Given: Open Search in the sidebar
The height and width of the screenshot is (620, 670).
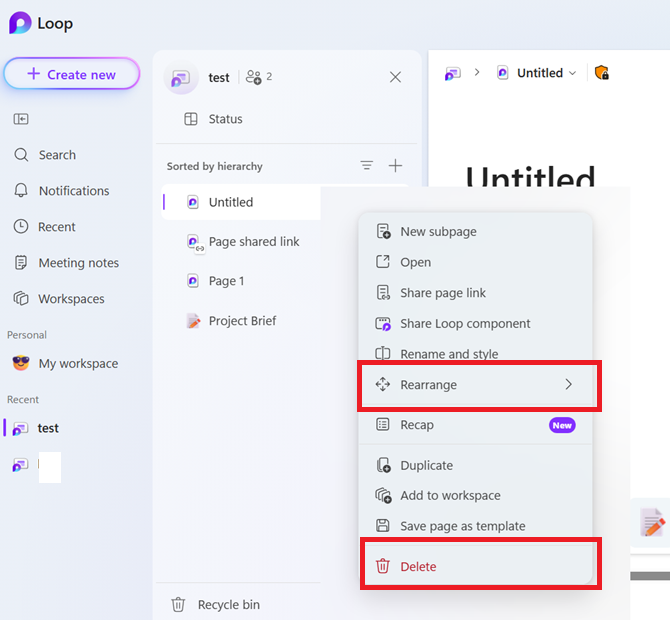Looking at the screenshot, I should (x=44, y=155).
